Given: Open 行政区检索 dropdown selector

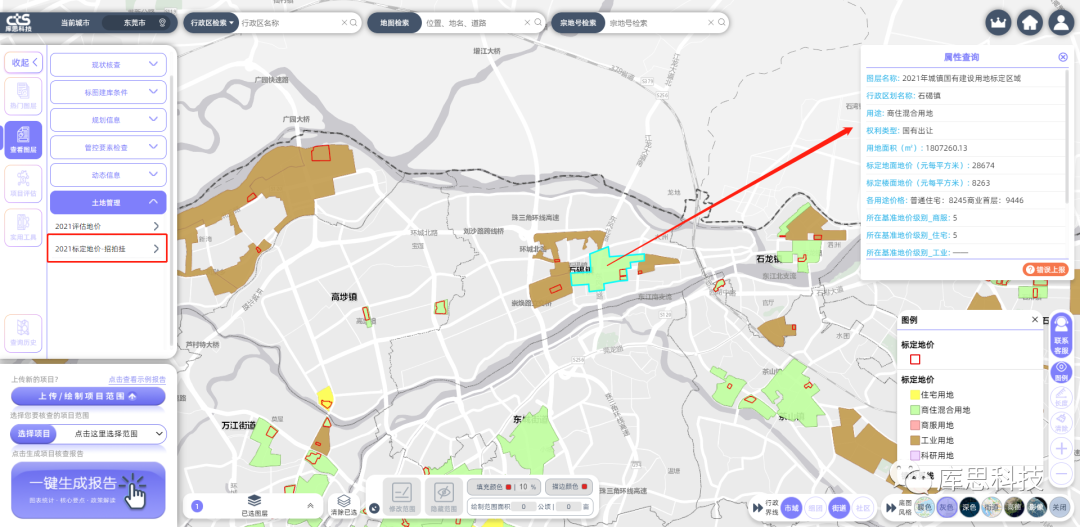Looking at the screenshot, I should click(x=211, y=23).
